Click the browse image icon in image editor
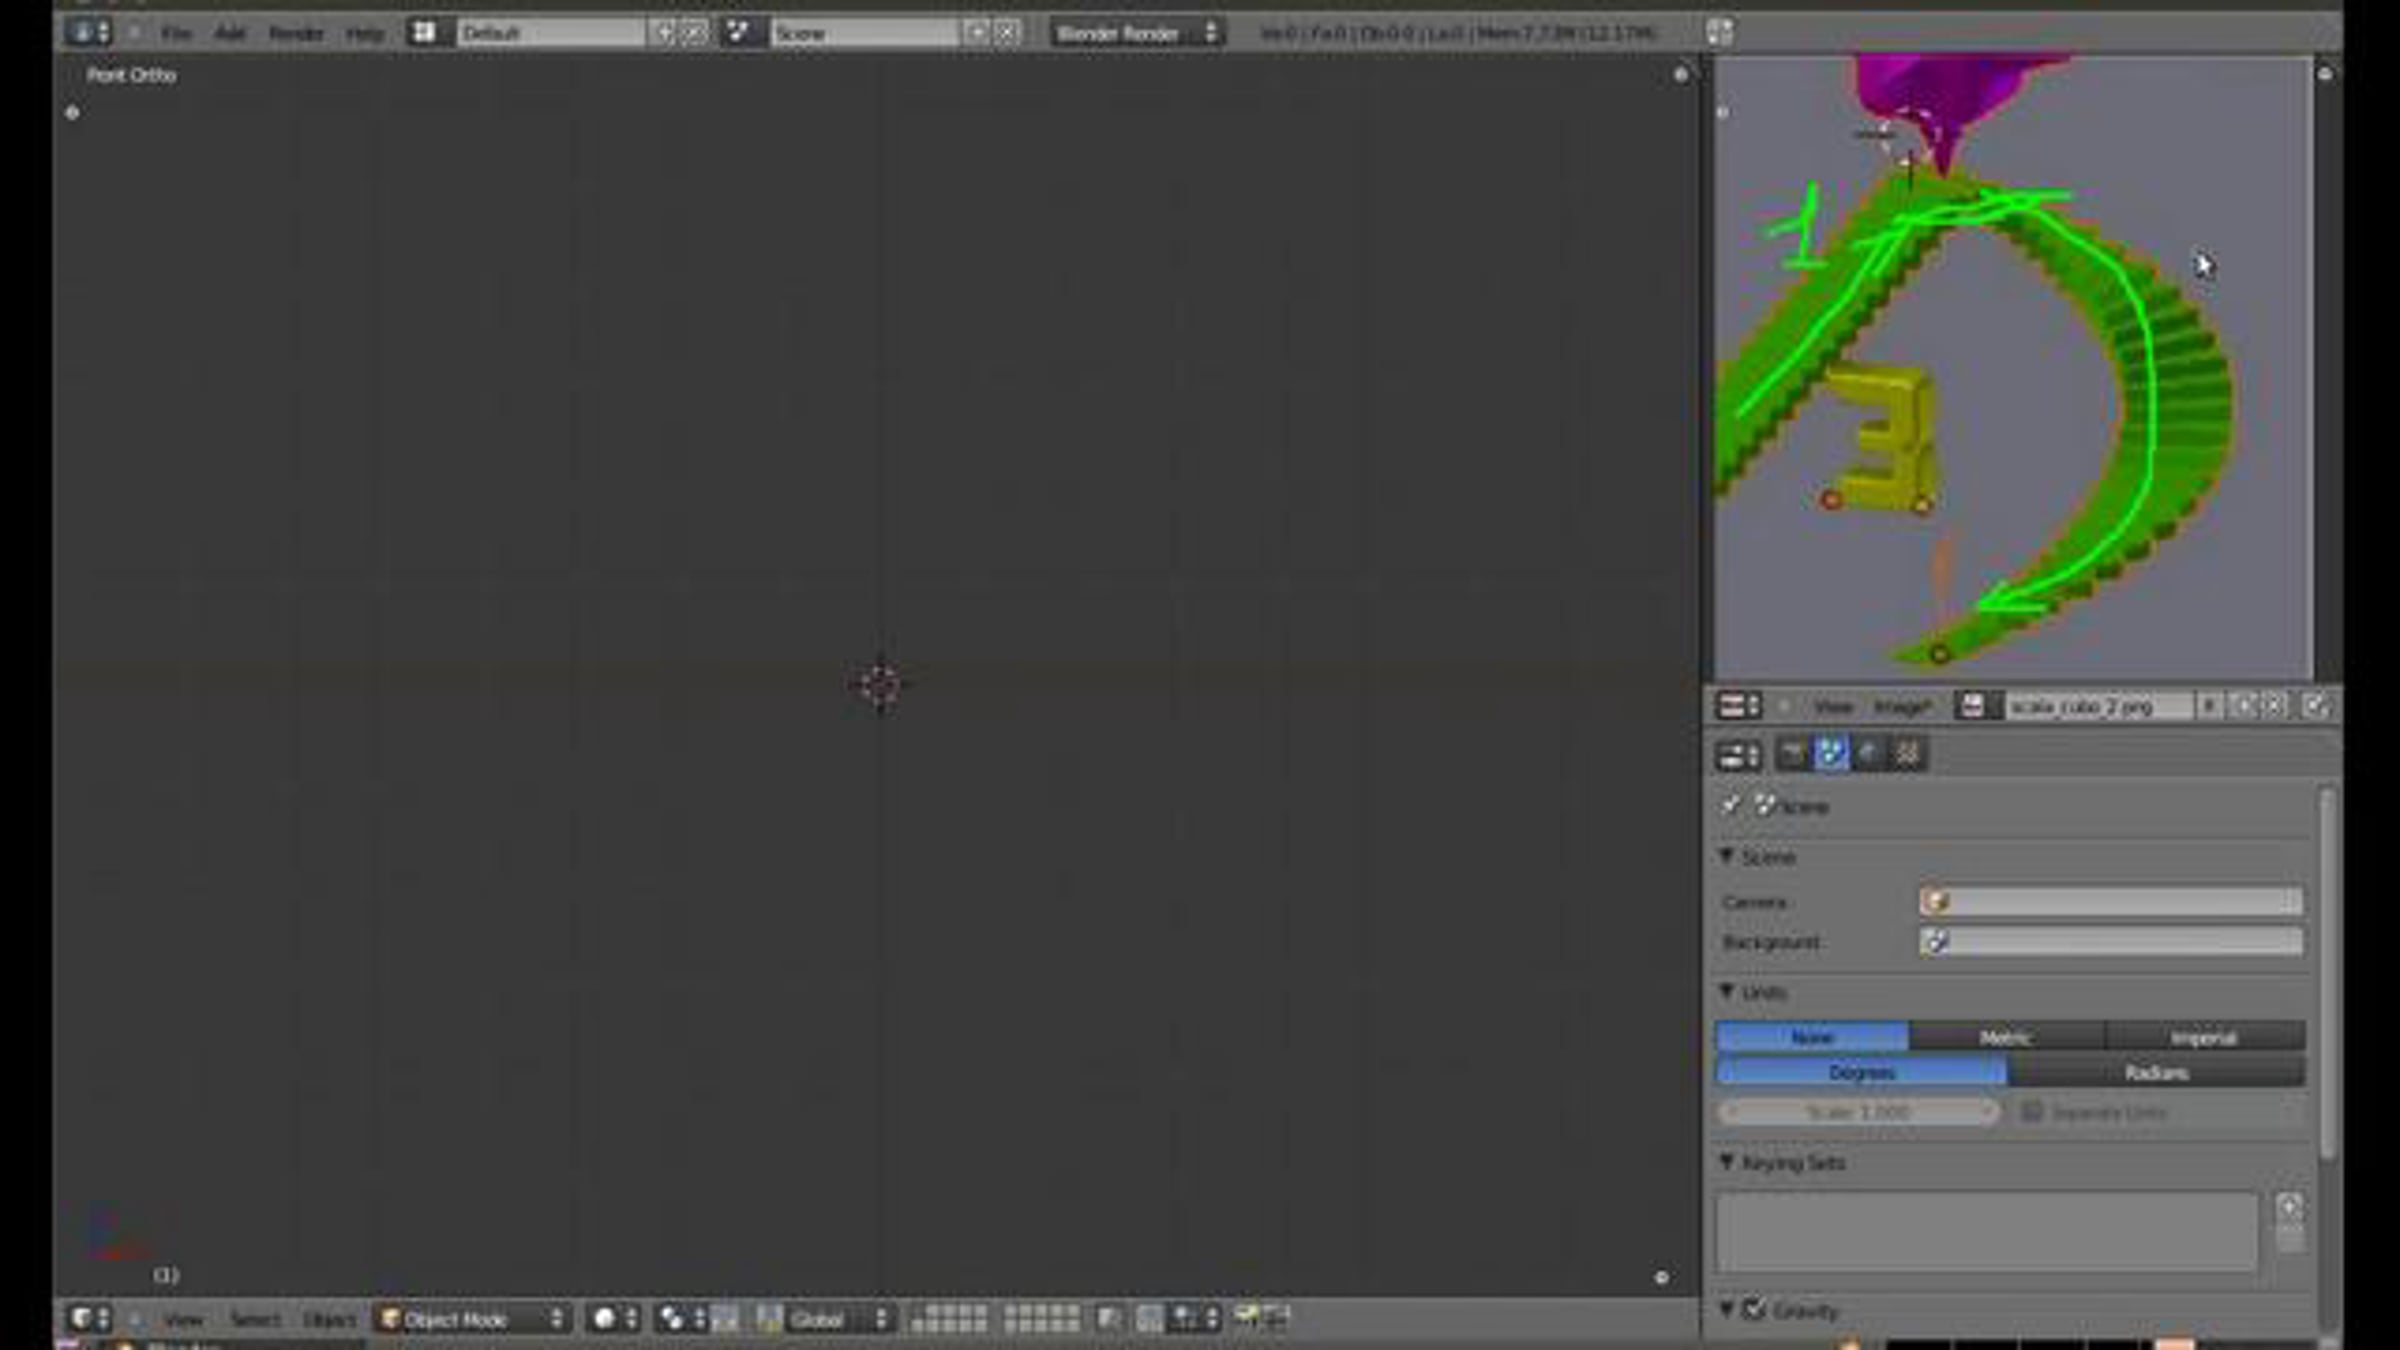Viewport: 2400px width, 1350px height. point(1971,707)
